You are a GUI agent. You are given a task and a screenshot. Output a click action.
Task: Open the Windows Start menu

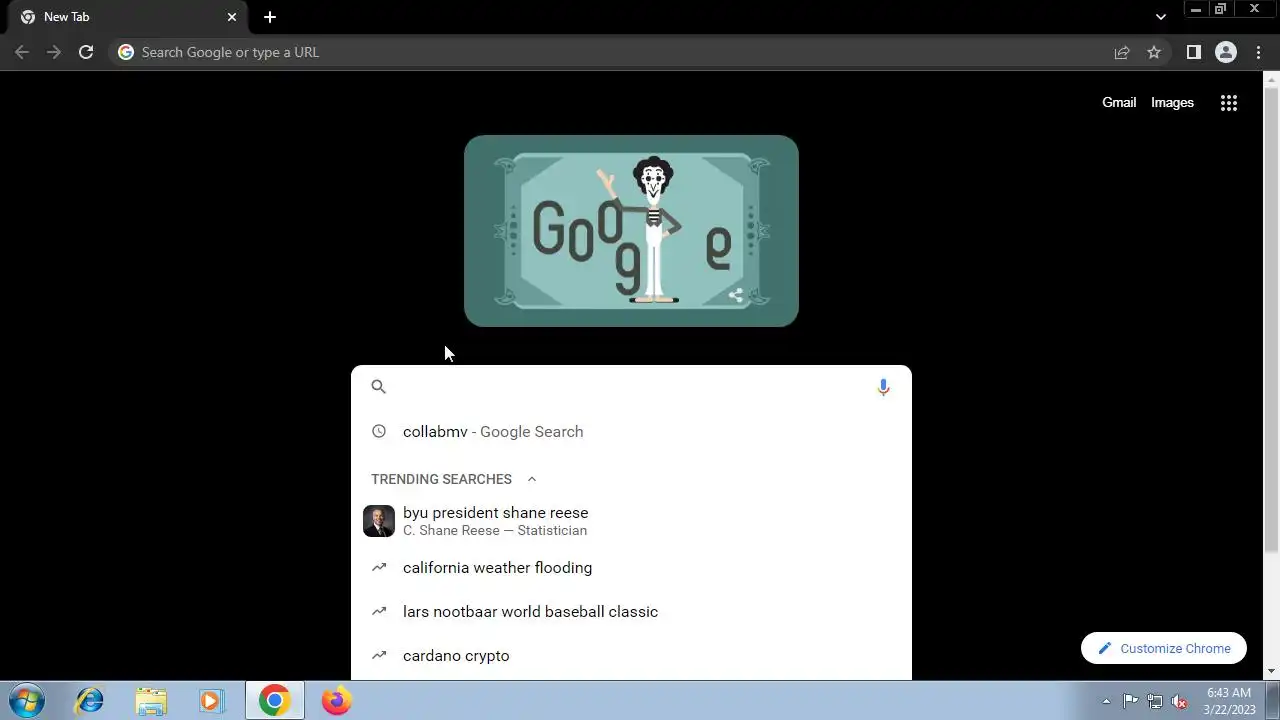tap(27, 701)
